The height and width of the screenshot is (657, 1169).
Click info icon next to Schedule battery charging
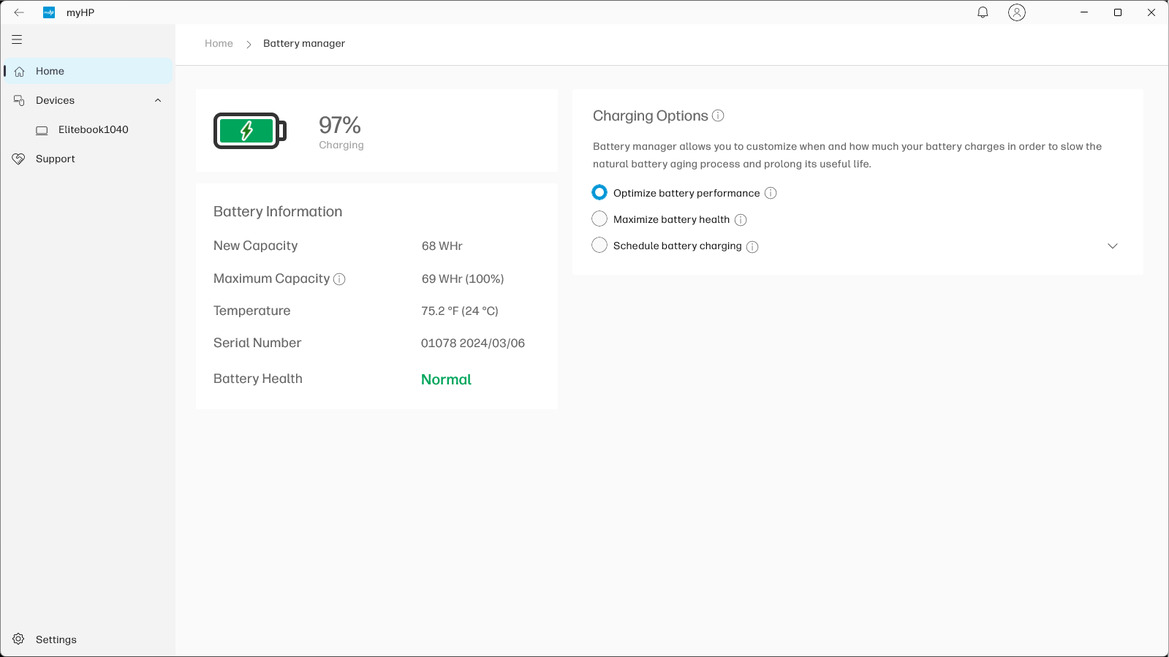pyautogui.click(x=752, y=247)
